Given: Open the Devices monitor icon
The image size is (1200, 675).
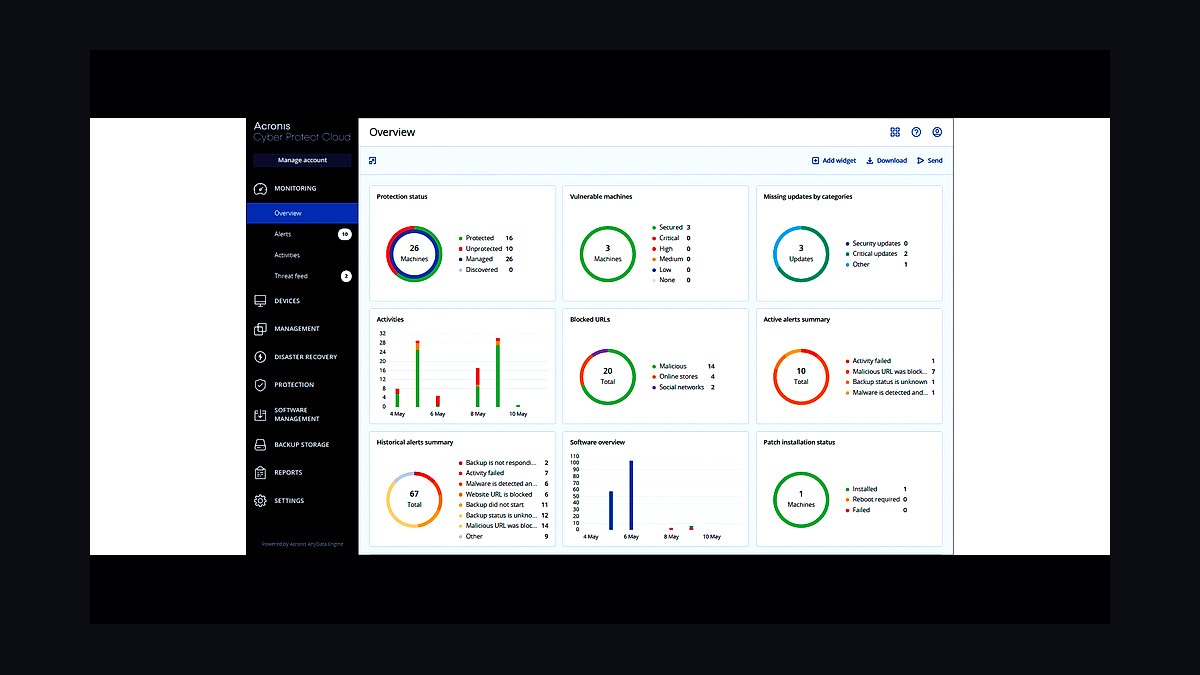Looking at the screenshot, I should 260,301.
